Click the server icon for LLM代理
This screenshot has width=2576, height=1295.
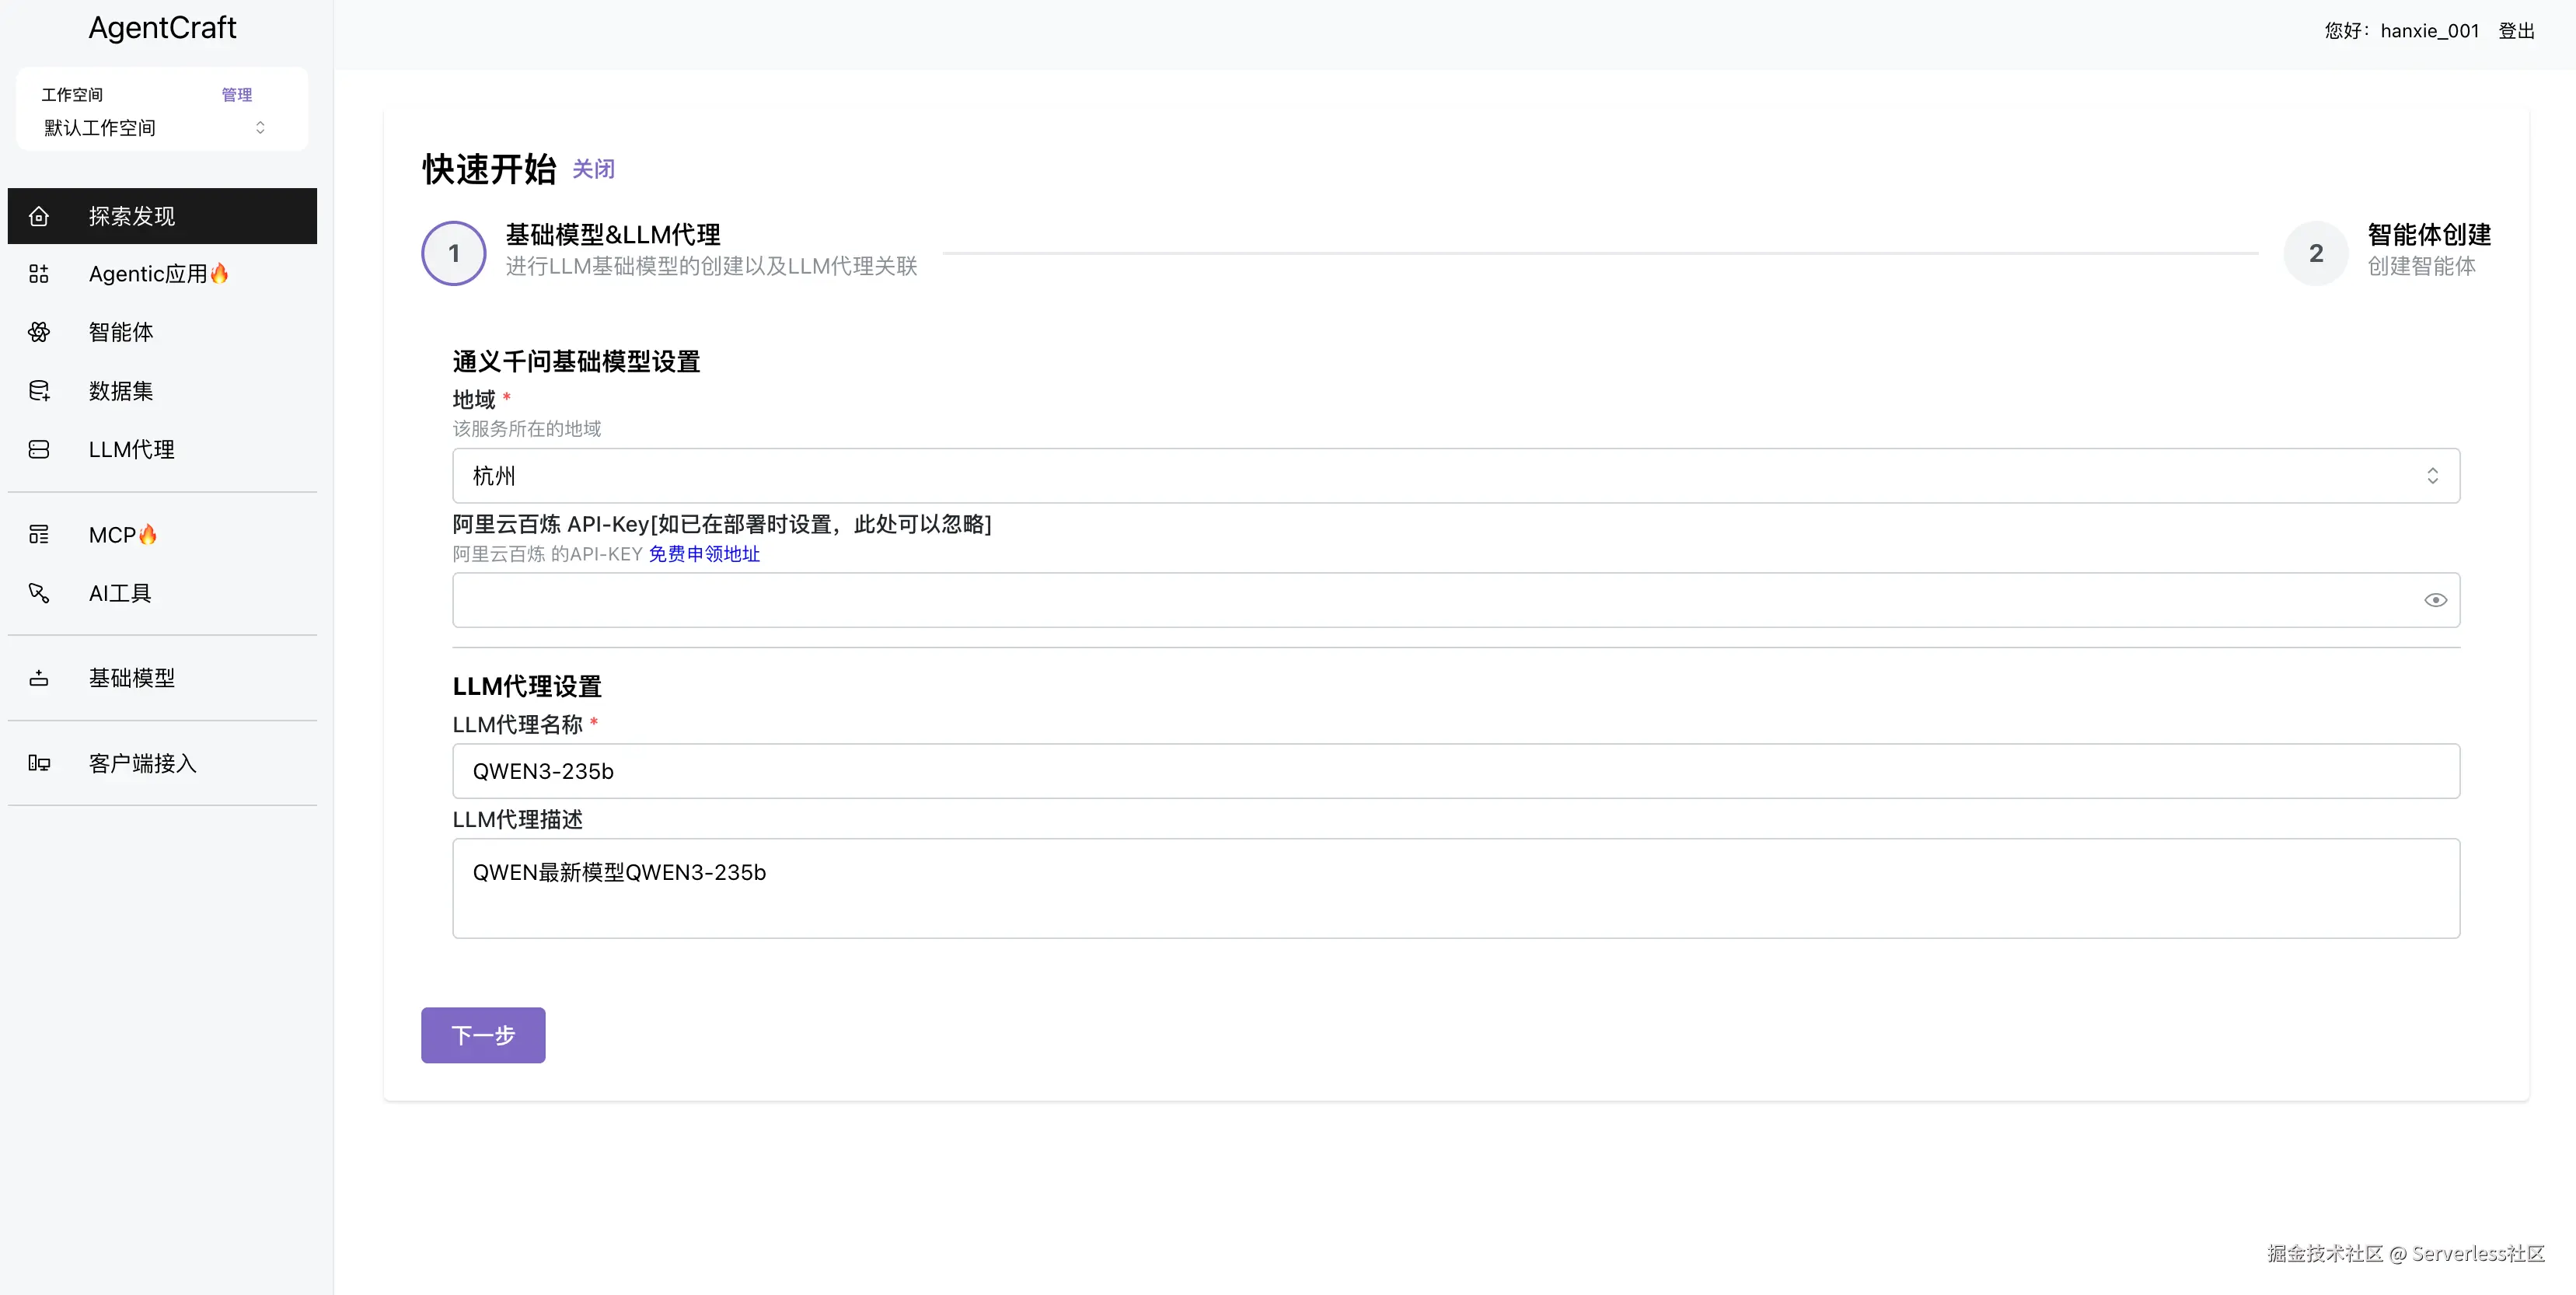[39, 450]
